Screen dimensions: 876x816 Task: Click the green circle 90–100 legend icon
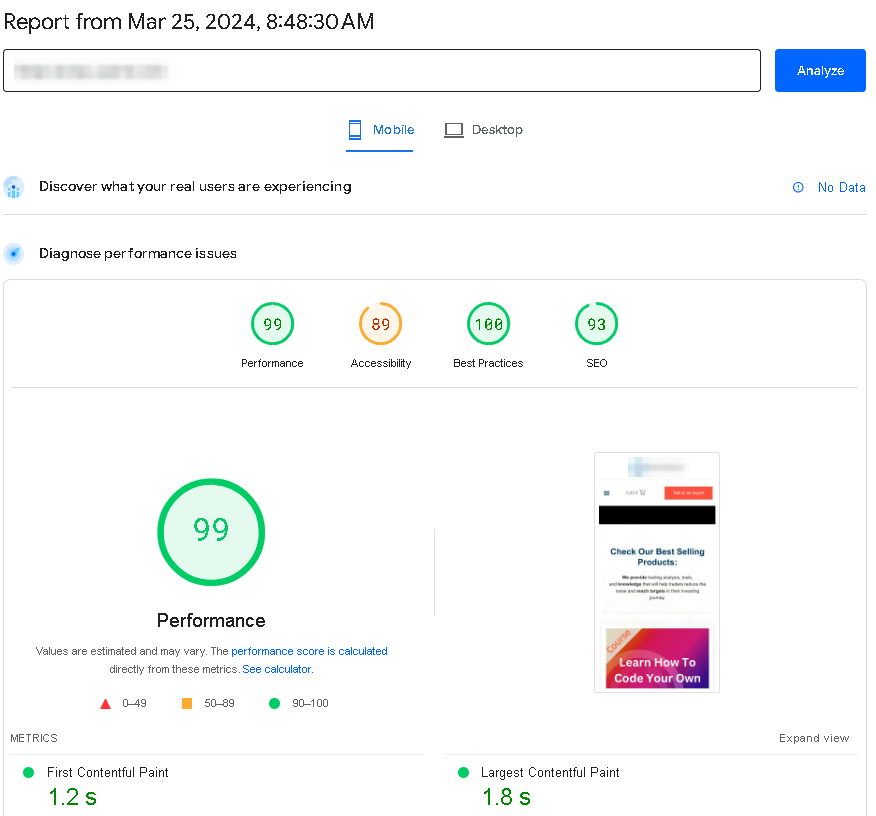click(x=274, y=704)
